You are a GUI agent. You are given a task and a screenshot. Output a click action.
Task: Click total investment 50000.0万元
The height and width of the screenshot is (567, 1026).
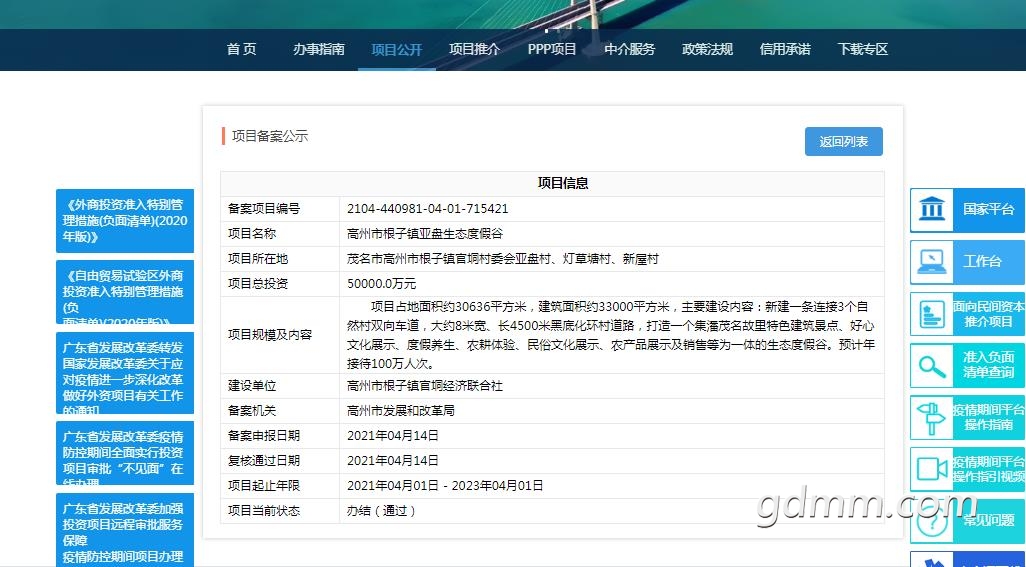click(x=381, y=283)
